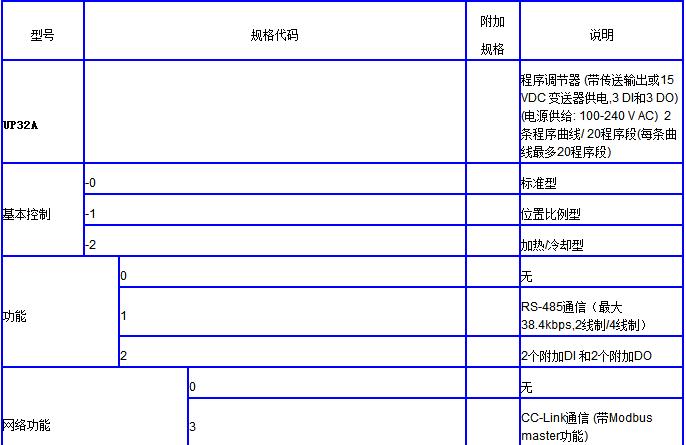Click 无 in the 功能 section
Screen dimensions: 686x445
click(x=526, y=277)
